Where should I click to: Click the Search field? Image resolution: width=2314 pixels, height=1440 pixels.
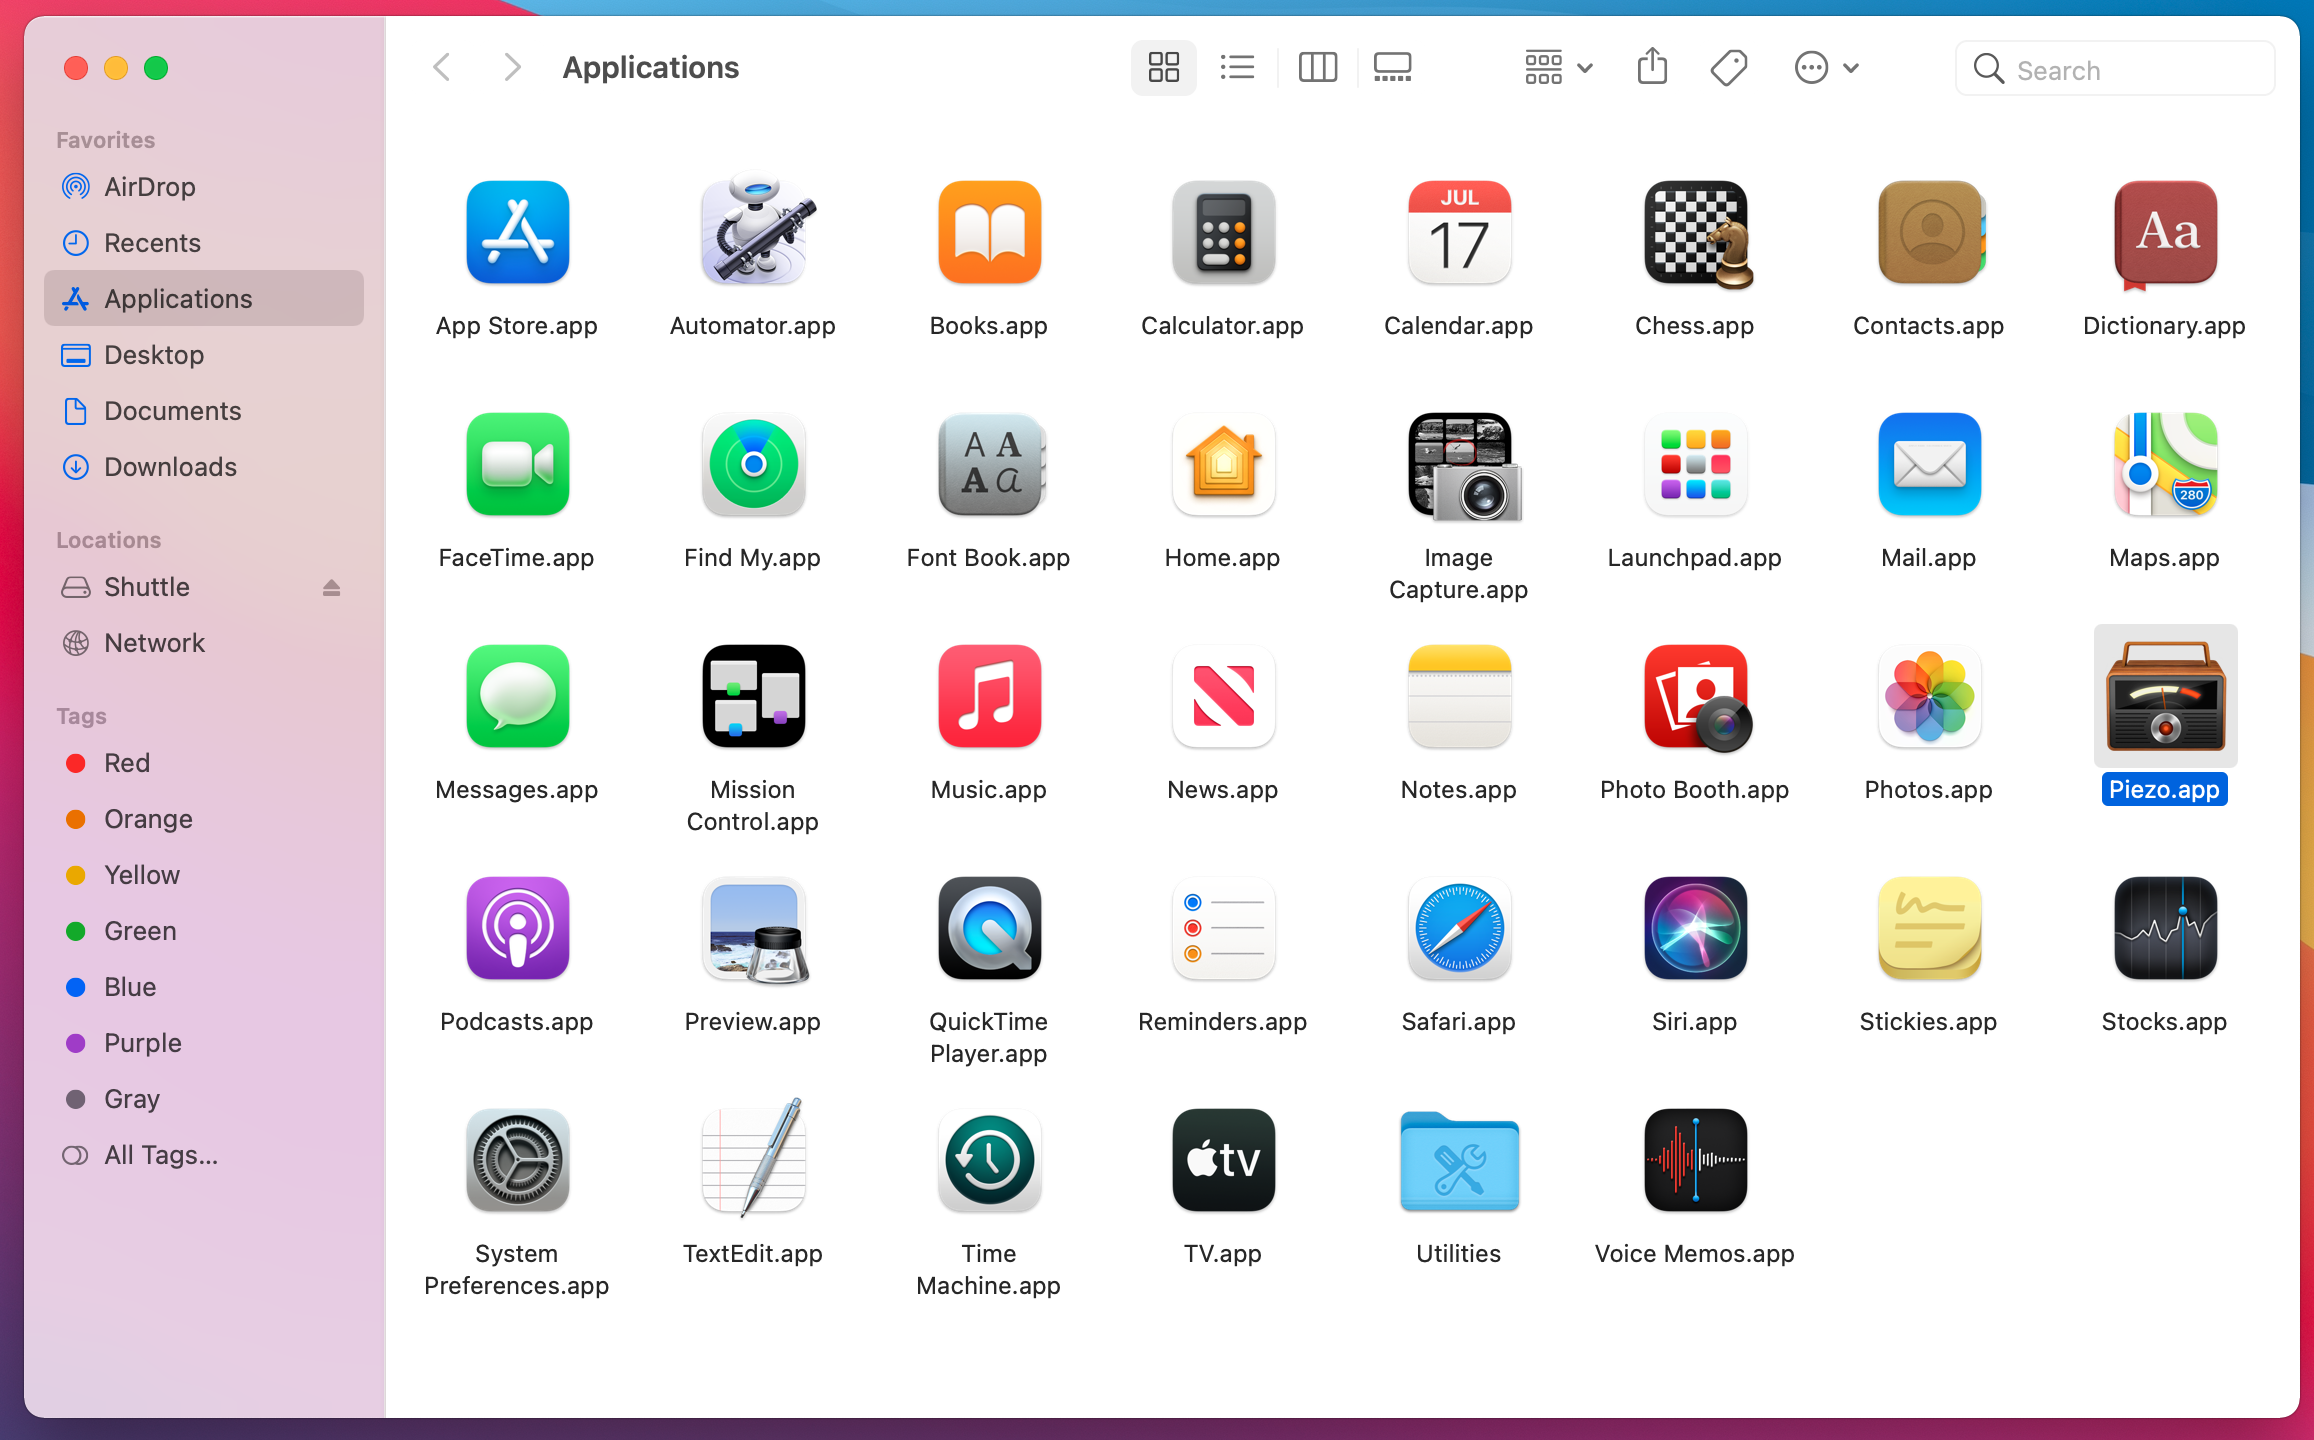pyautogui.click(x=2115, y=69)
